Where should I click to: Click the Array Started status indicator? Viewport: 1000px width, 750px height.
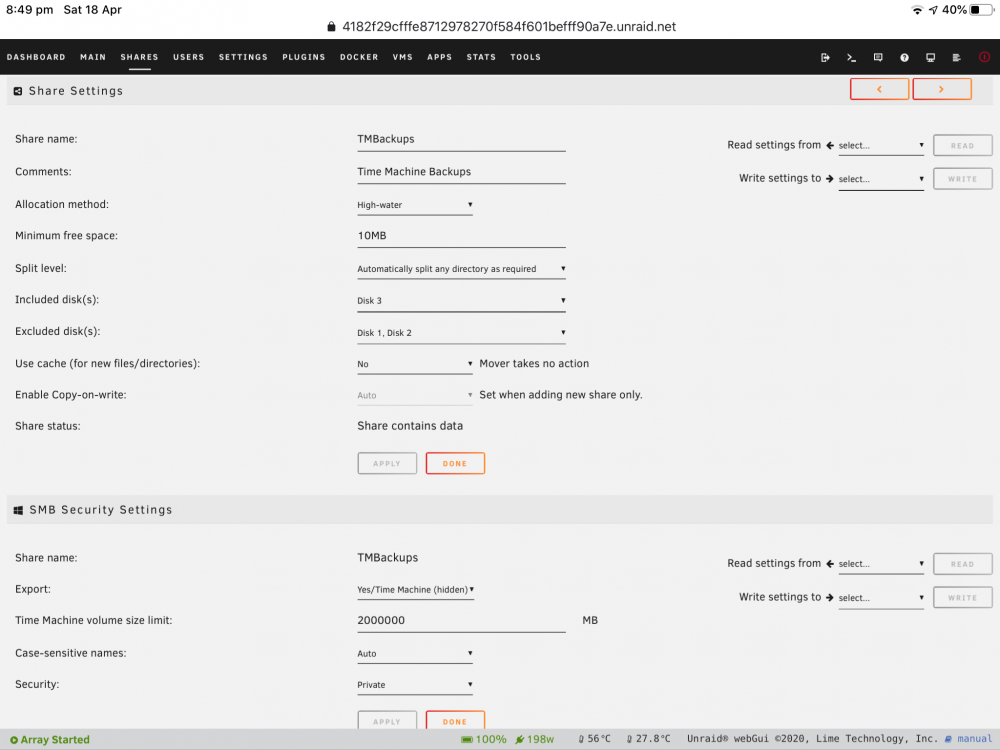(50, 740)
